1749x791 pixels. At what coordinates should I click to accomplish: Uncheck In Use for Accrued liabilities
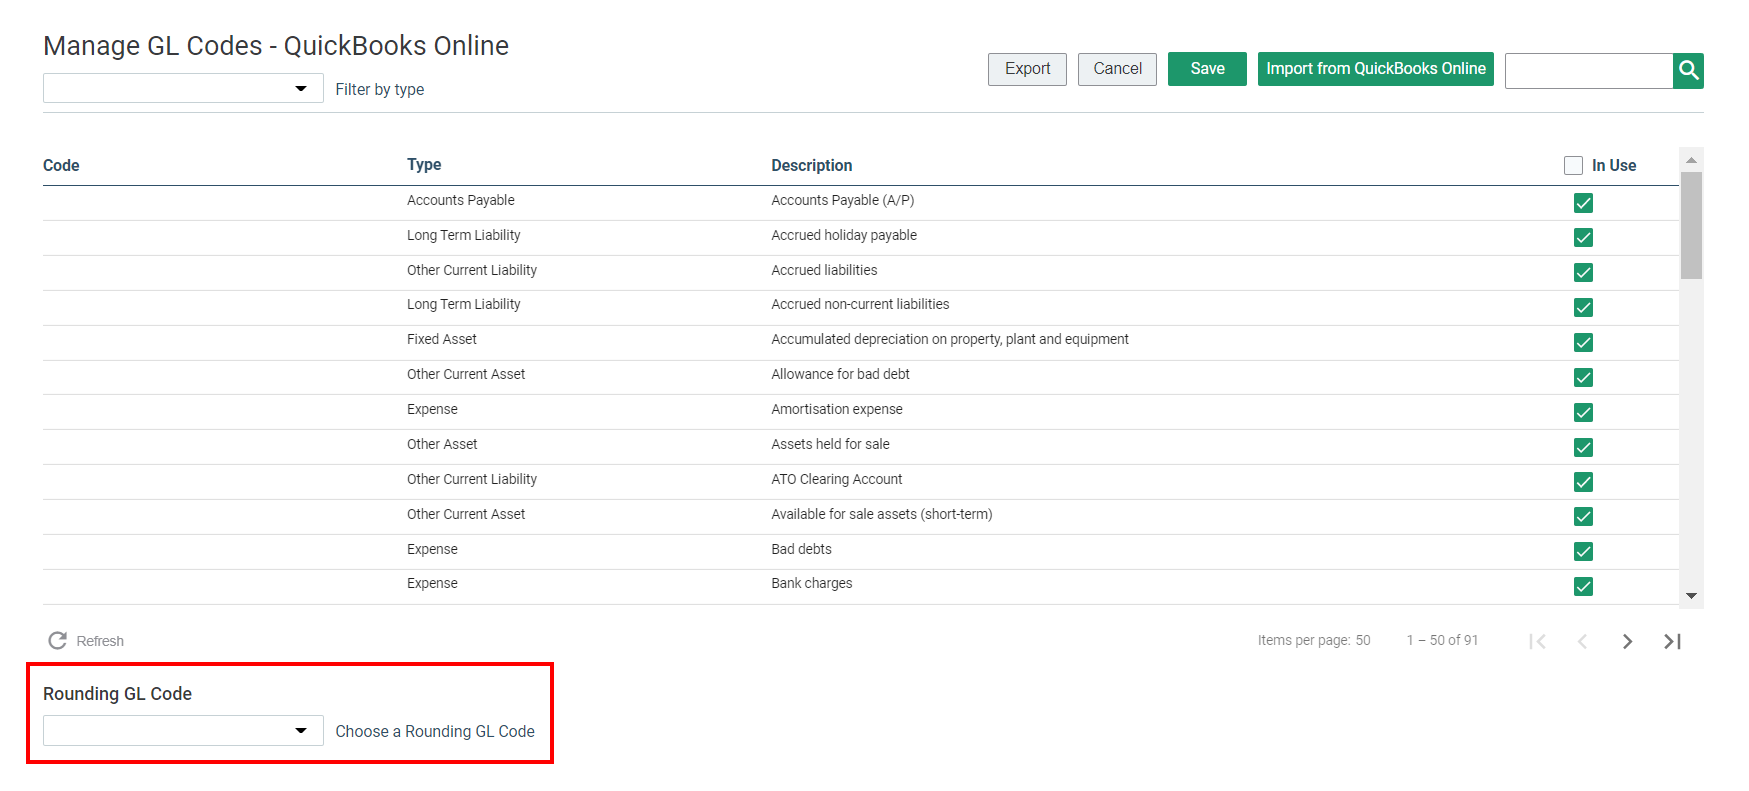(1583, 272)
